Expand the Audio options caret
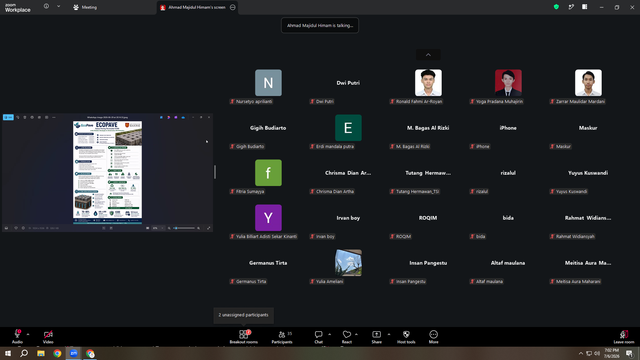Viewport: 640px width, 360px height. [28, 334]
